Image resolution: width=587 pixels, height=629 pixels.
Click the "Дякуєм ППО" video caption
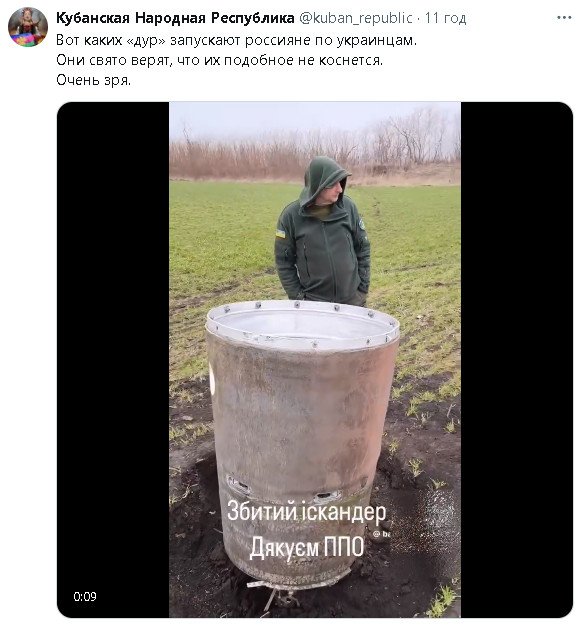(307, 547)
